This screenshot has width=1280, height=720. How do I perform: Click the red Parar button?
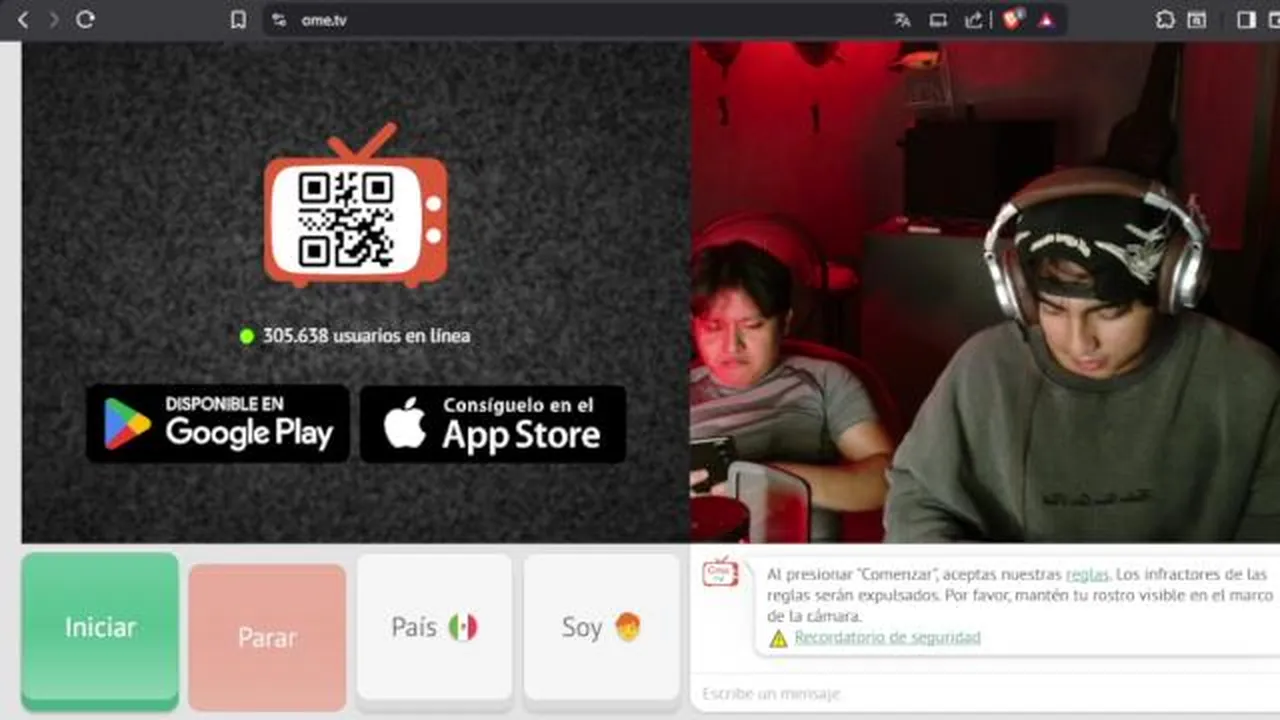[x=267, y=638]
